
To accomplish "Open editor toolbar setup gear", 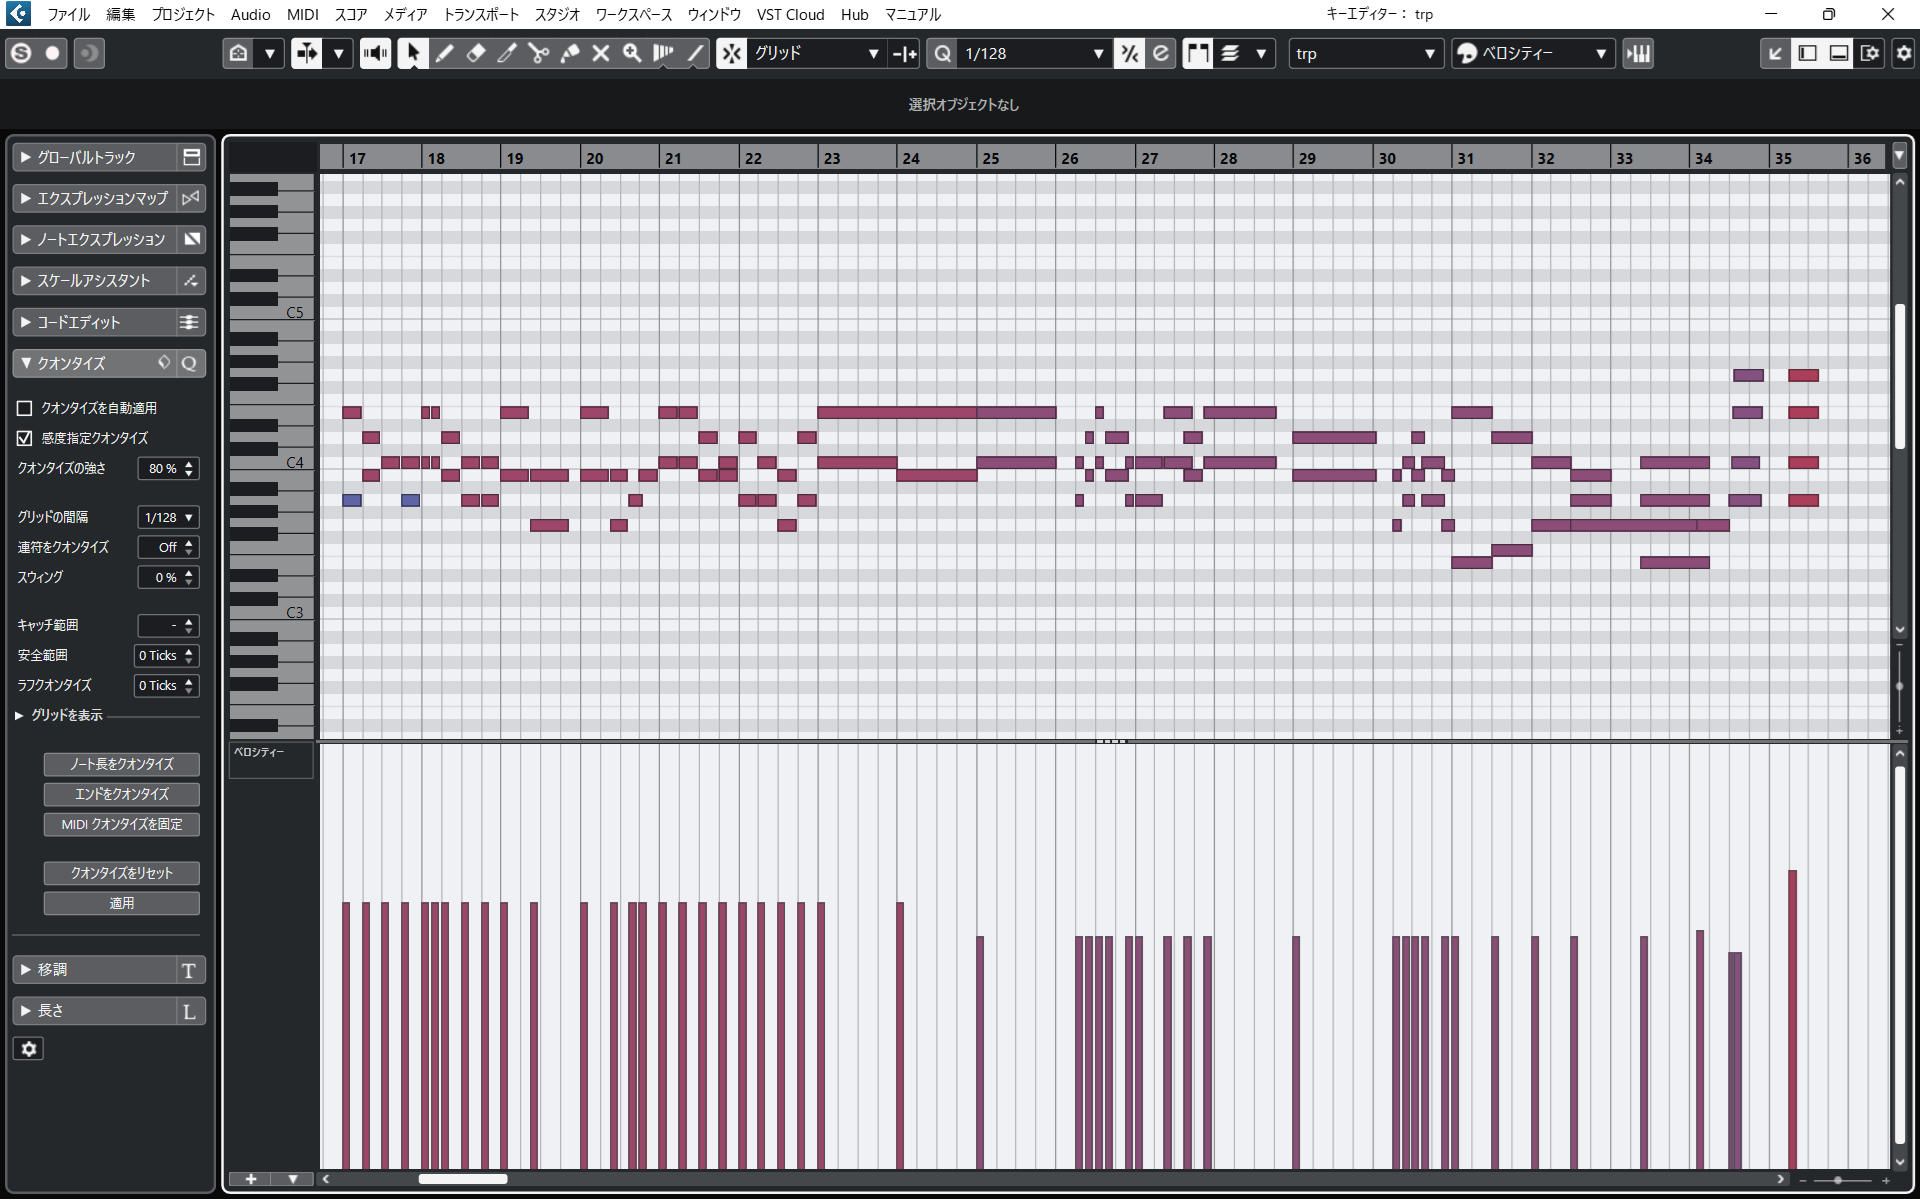I will [x=1903, y=54].
